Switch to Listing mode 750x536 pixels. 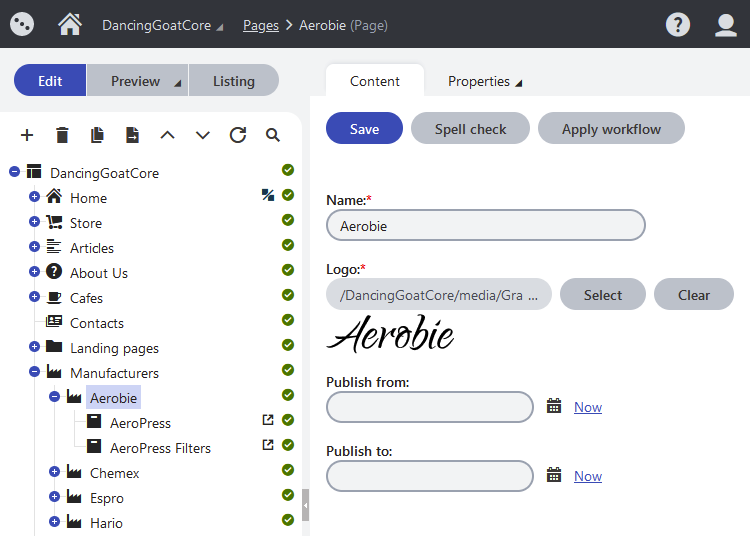[234, 80]
